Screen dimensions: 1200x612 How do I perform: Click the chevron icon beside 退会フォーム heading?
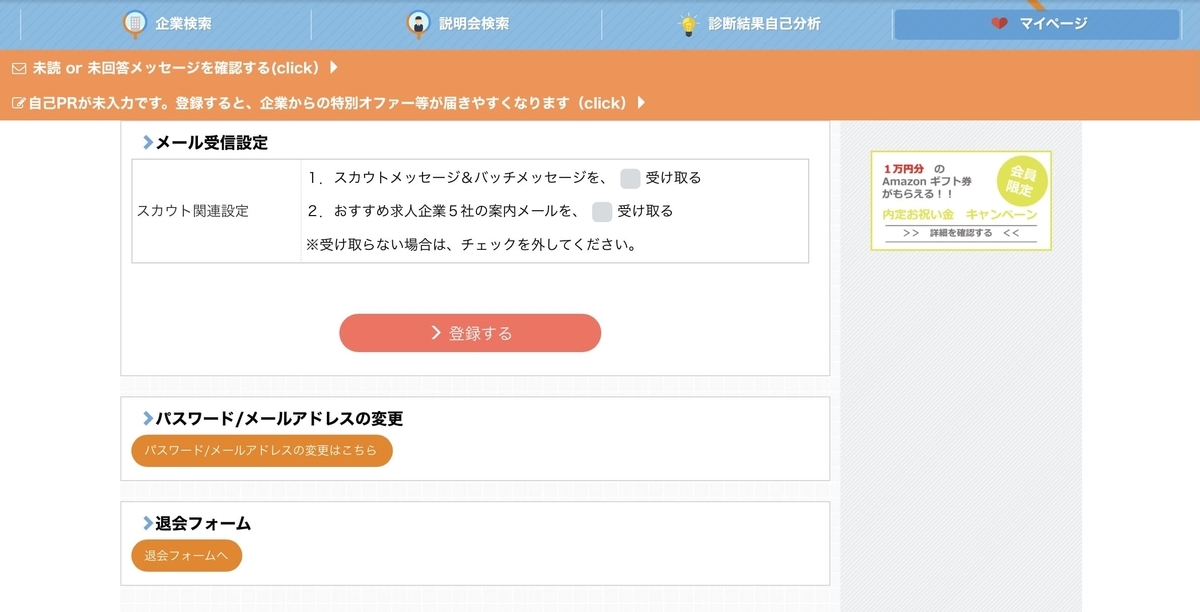146,522
